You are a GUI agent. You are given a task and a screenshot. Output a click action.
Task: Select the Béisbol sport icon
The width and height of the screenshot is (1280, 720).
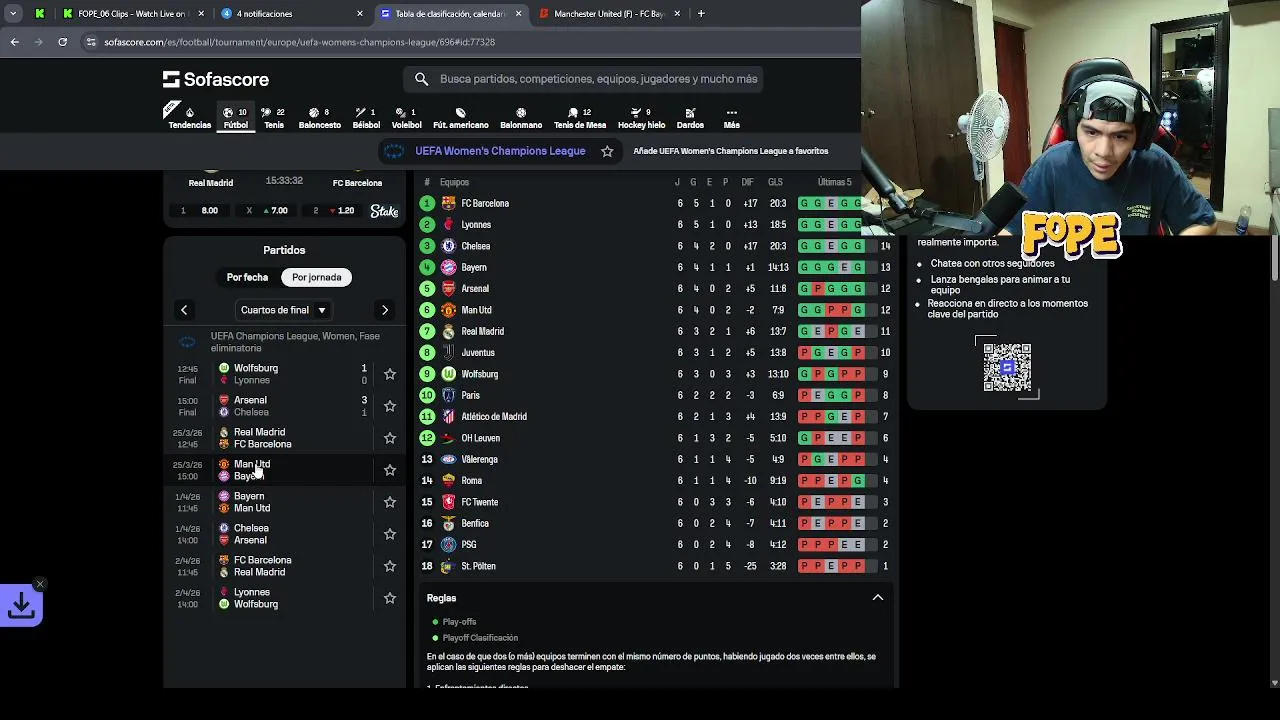366,118
